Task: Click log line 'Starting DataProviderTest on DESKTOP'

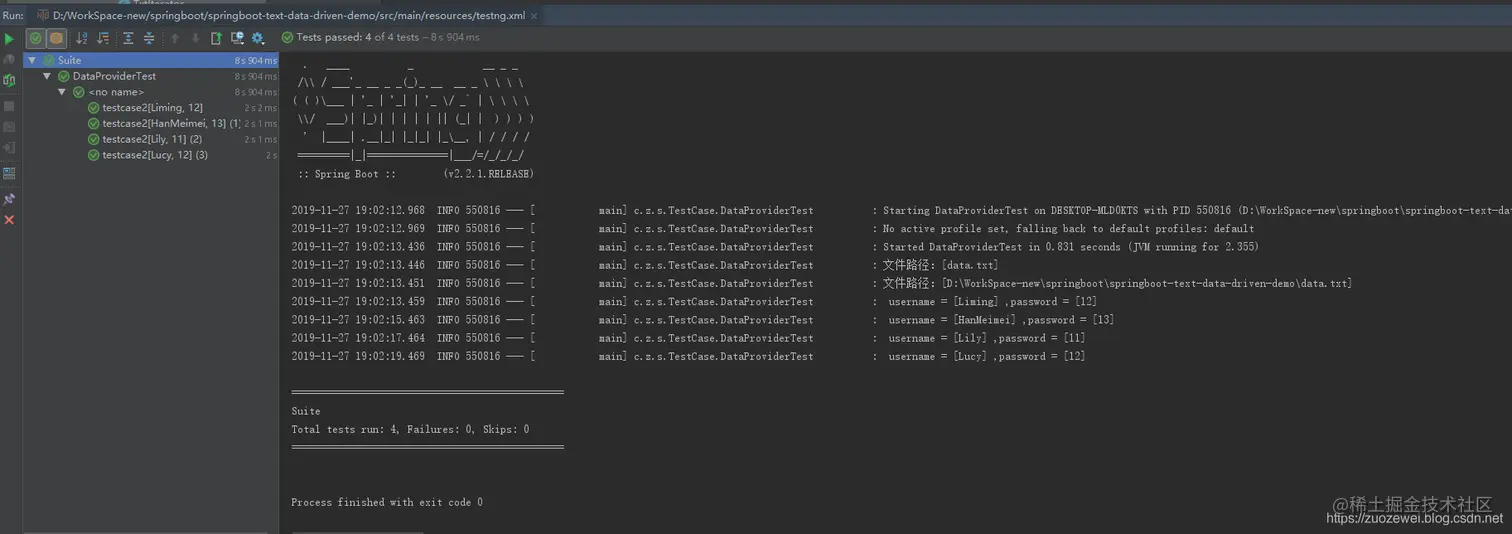Action: (x=1196, y=211)
